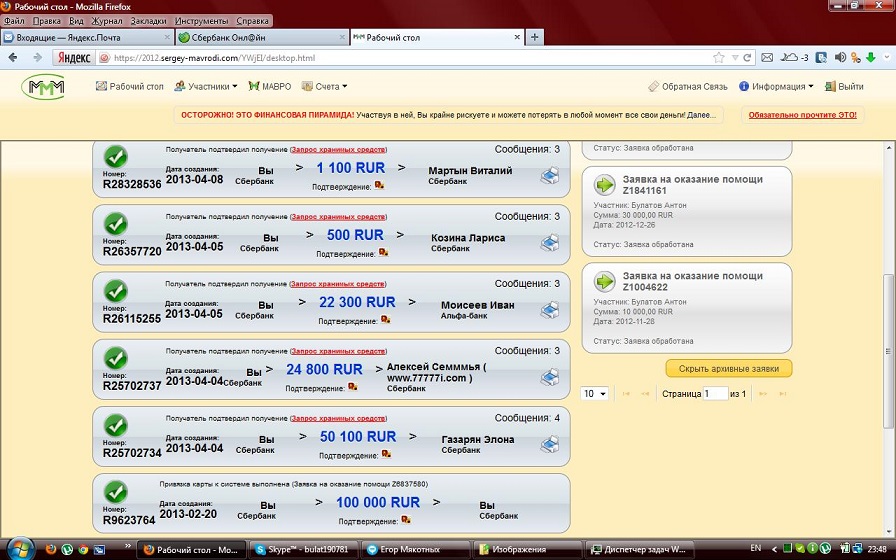
Task: Click the Яндекс button in address bar
Action: [x=74, y=58]
